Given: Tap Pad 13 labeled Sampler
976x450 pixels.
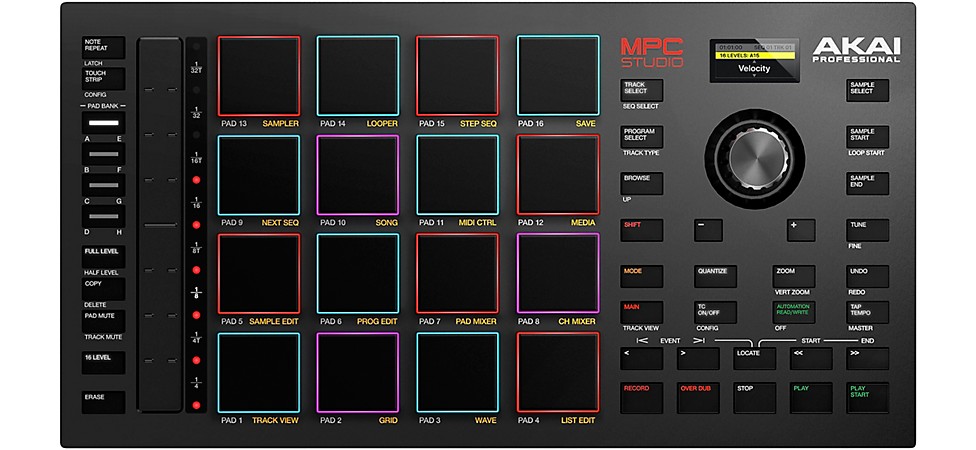Looking at the screenshot, I should pyautogui.click(x=259, y=76).
